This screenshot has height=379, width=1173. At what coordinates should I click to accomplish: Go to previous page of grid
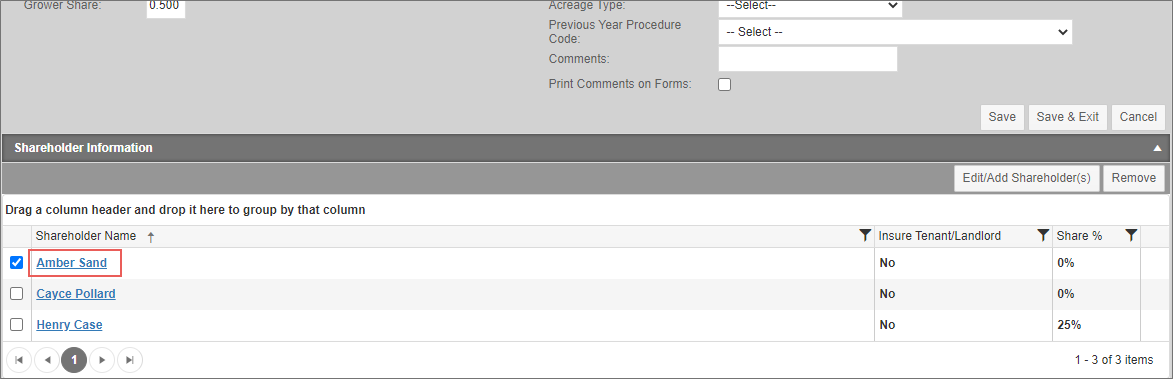coord(46,360)
